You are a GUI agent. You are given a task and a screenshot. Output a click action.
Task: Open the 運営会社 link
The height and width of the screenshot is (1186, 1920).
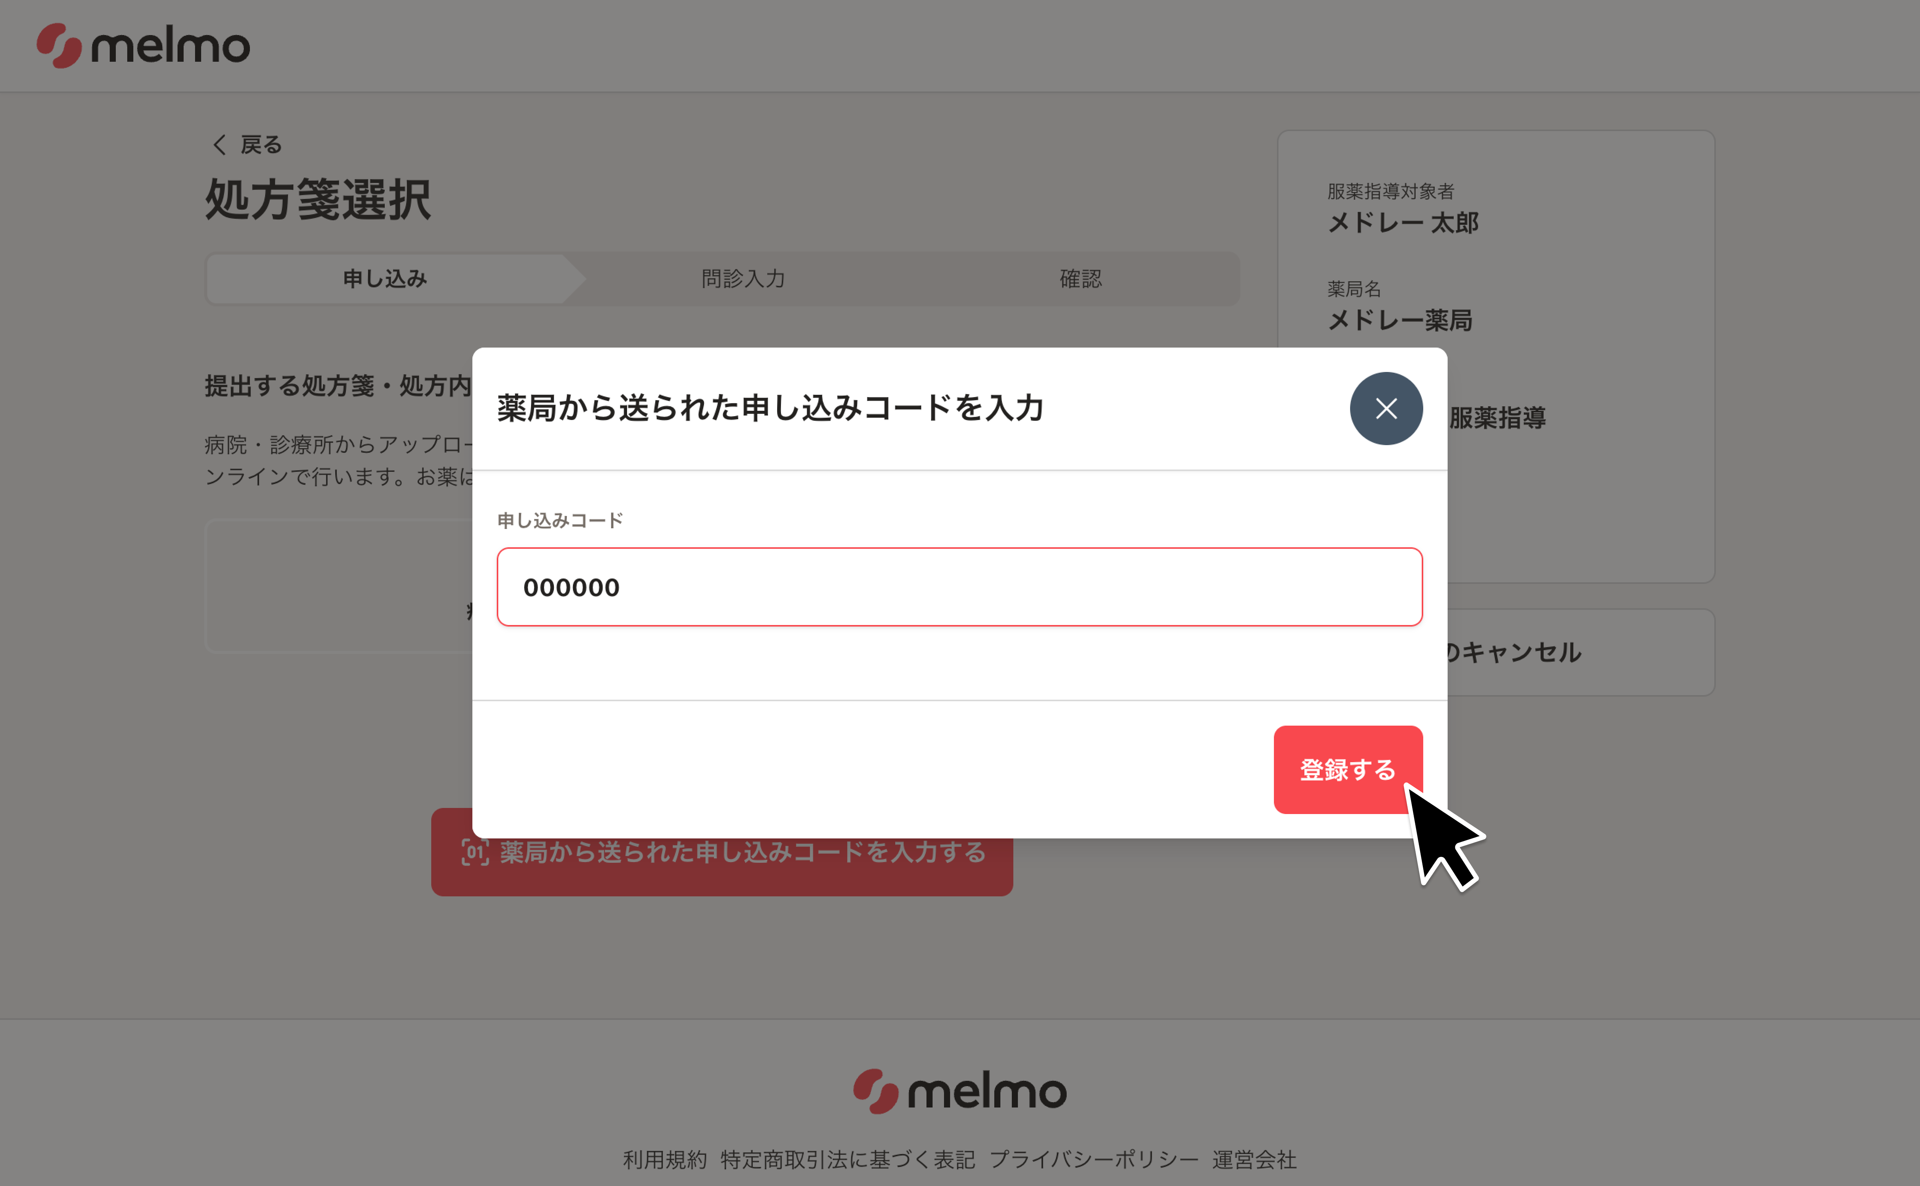point(1254,1159)
